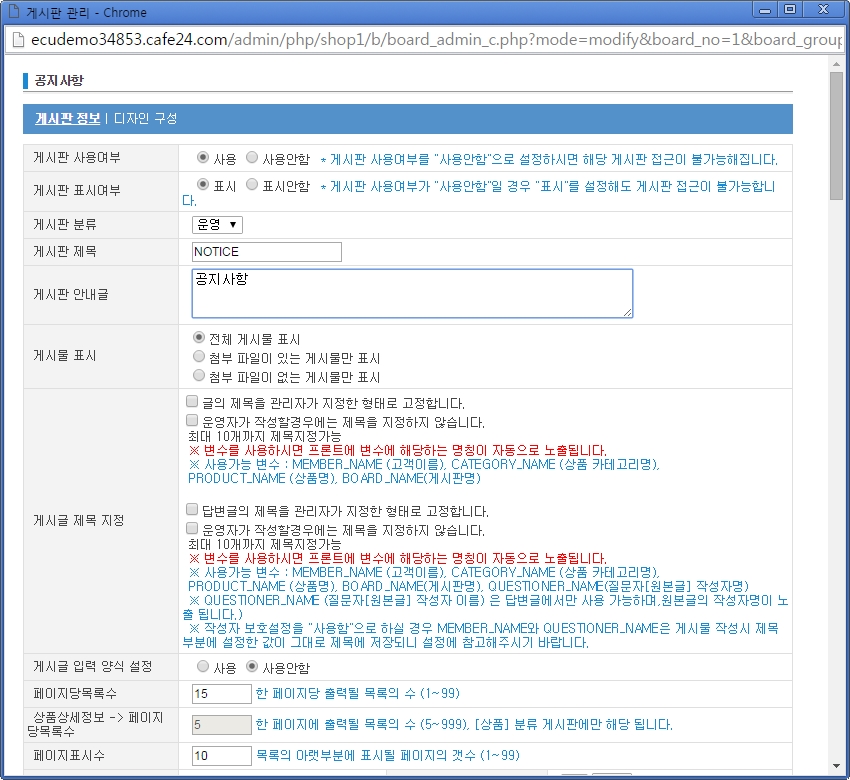Screen dimensions: 850x780
Task: Check 답변글의 제목을 관리자가 지정한 형태로 고정
Action: point(192,510)
